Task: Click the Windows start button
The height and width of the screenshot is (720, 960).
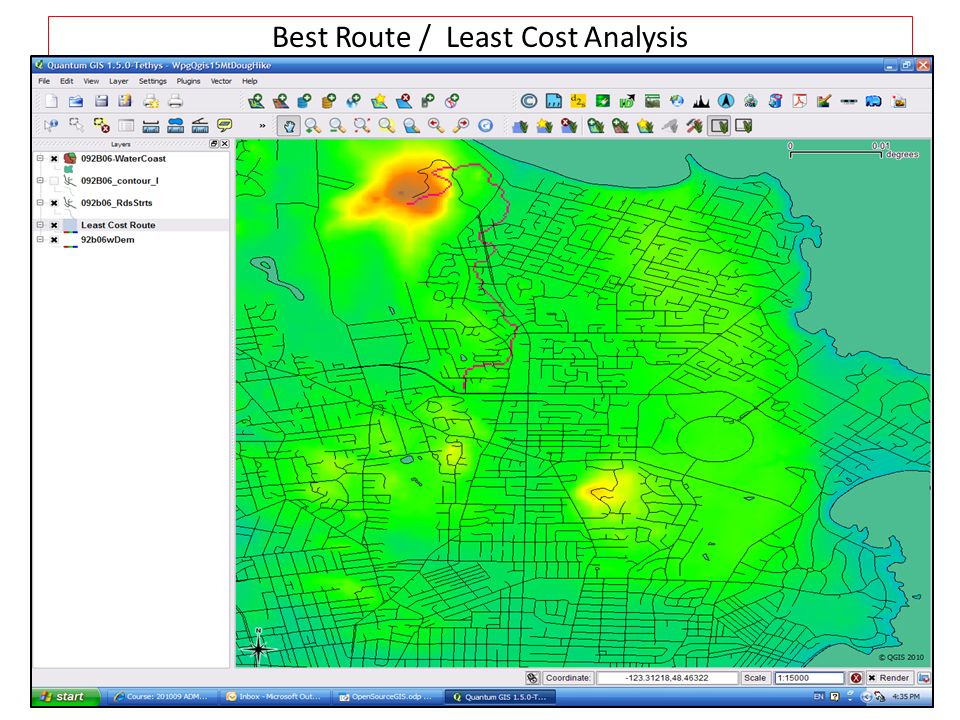Action: pos(65,697)
